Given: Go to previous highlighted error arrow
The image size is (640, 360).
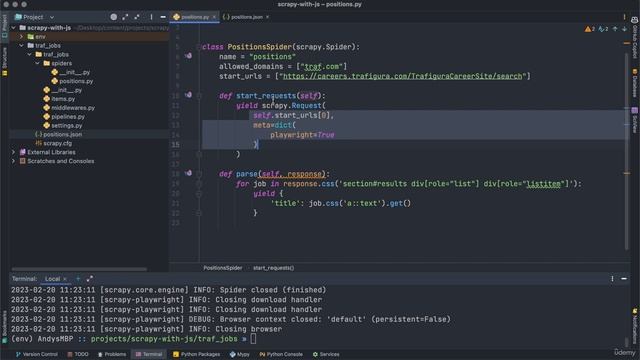Looking at the screenshot, I should (x=615, y=29).
